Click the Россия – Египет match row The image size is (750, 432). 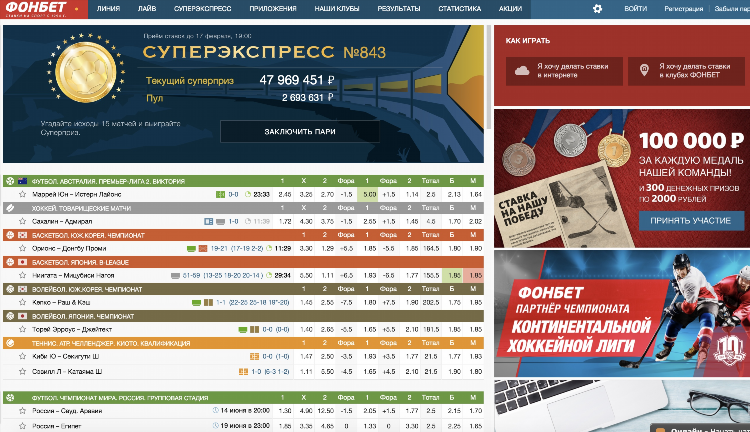[243, 425]
